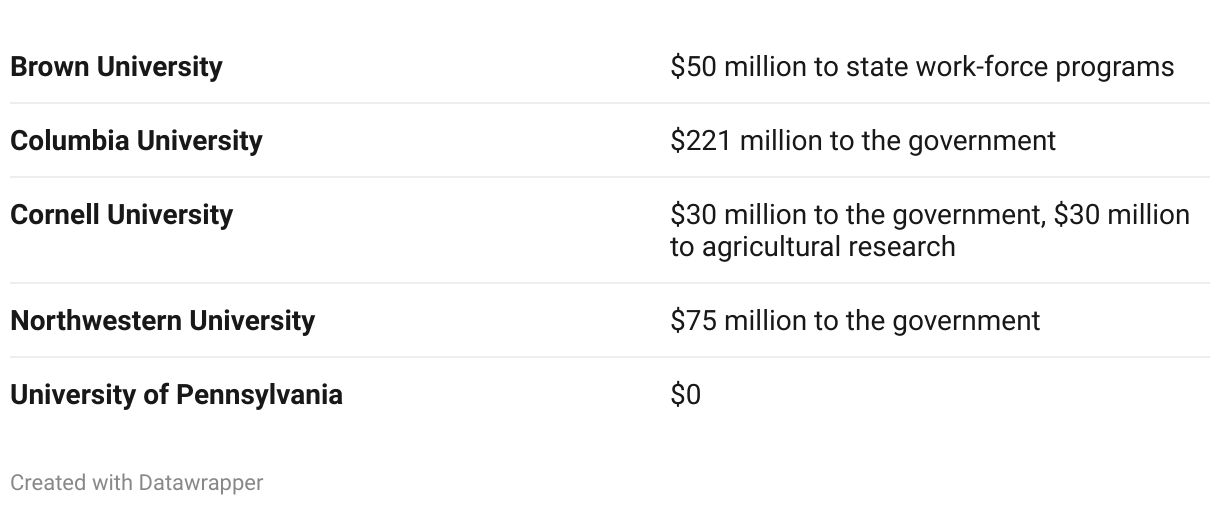Click the word Created in the footer
1220x506 pixels.
point(47,483)
